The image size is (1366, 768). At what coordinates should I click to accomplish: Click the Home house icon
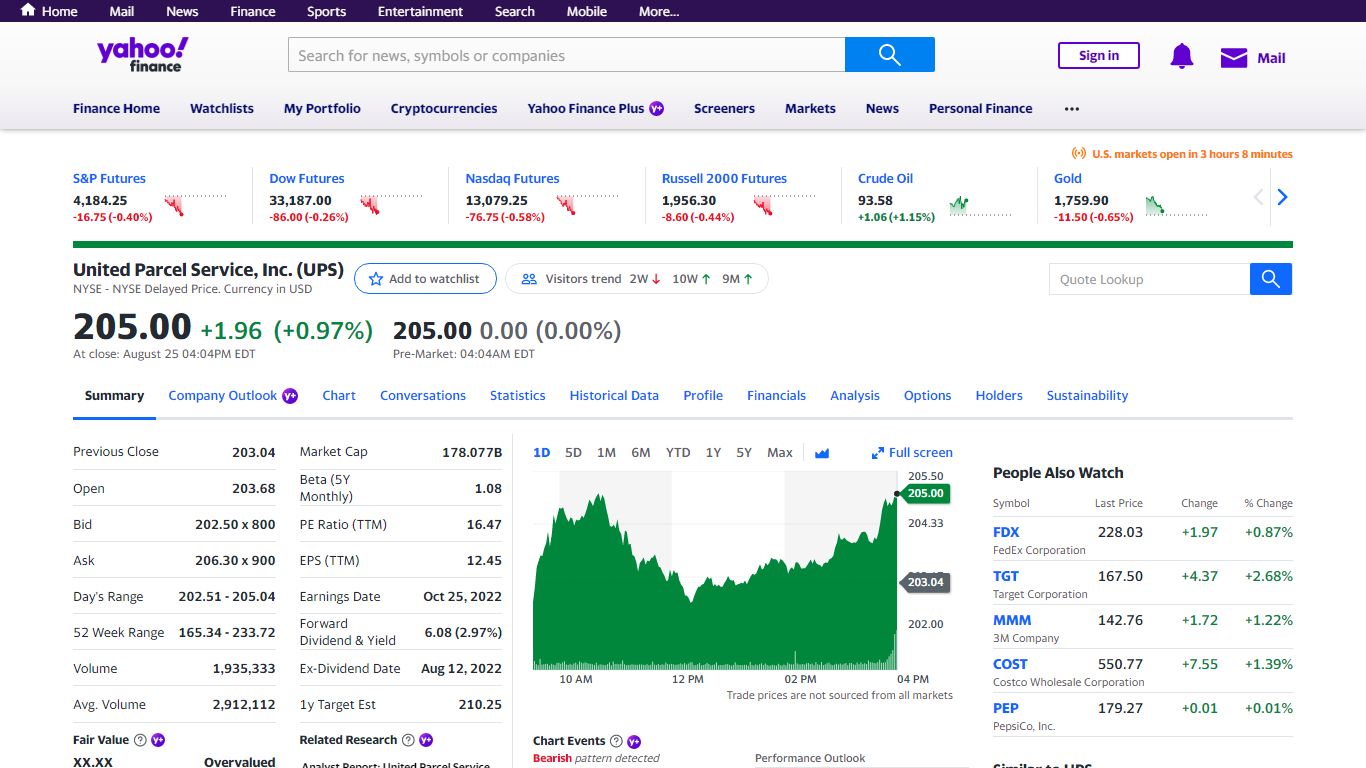point(28,11)
